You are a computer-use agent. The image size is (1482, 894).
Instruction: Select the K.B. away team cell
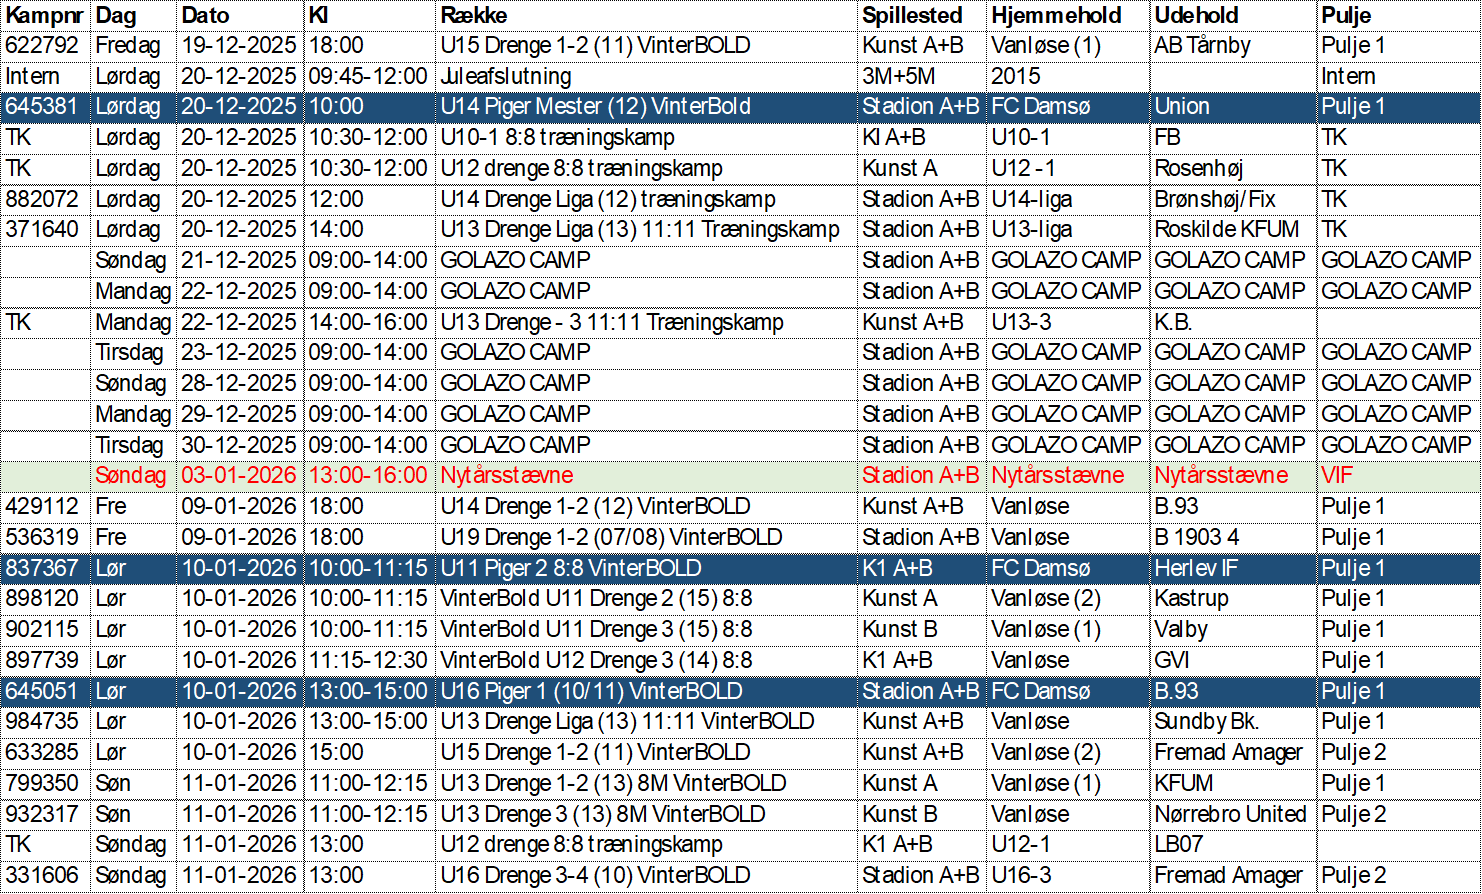click(1173, 322)
